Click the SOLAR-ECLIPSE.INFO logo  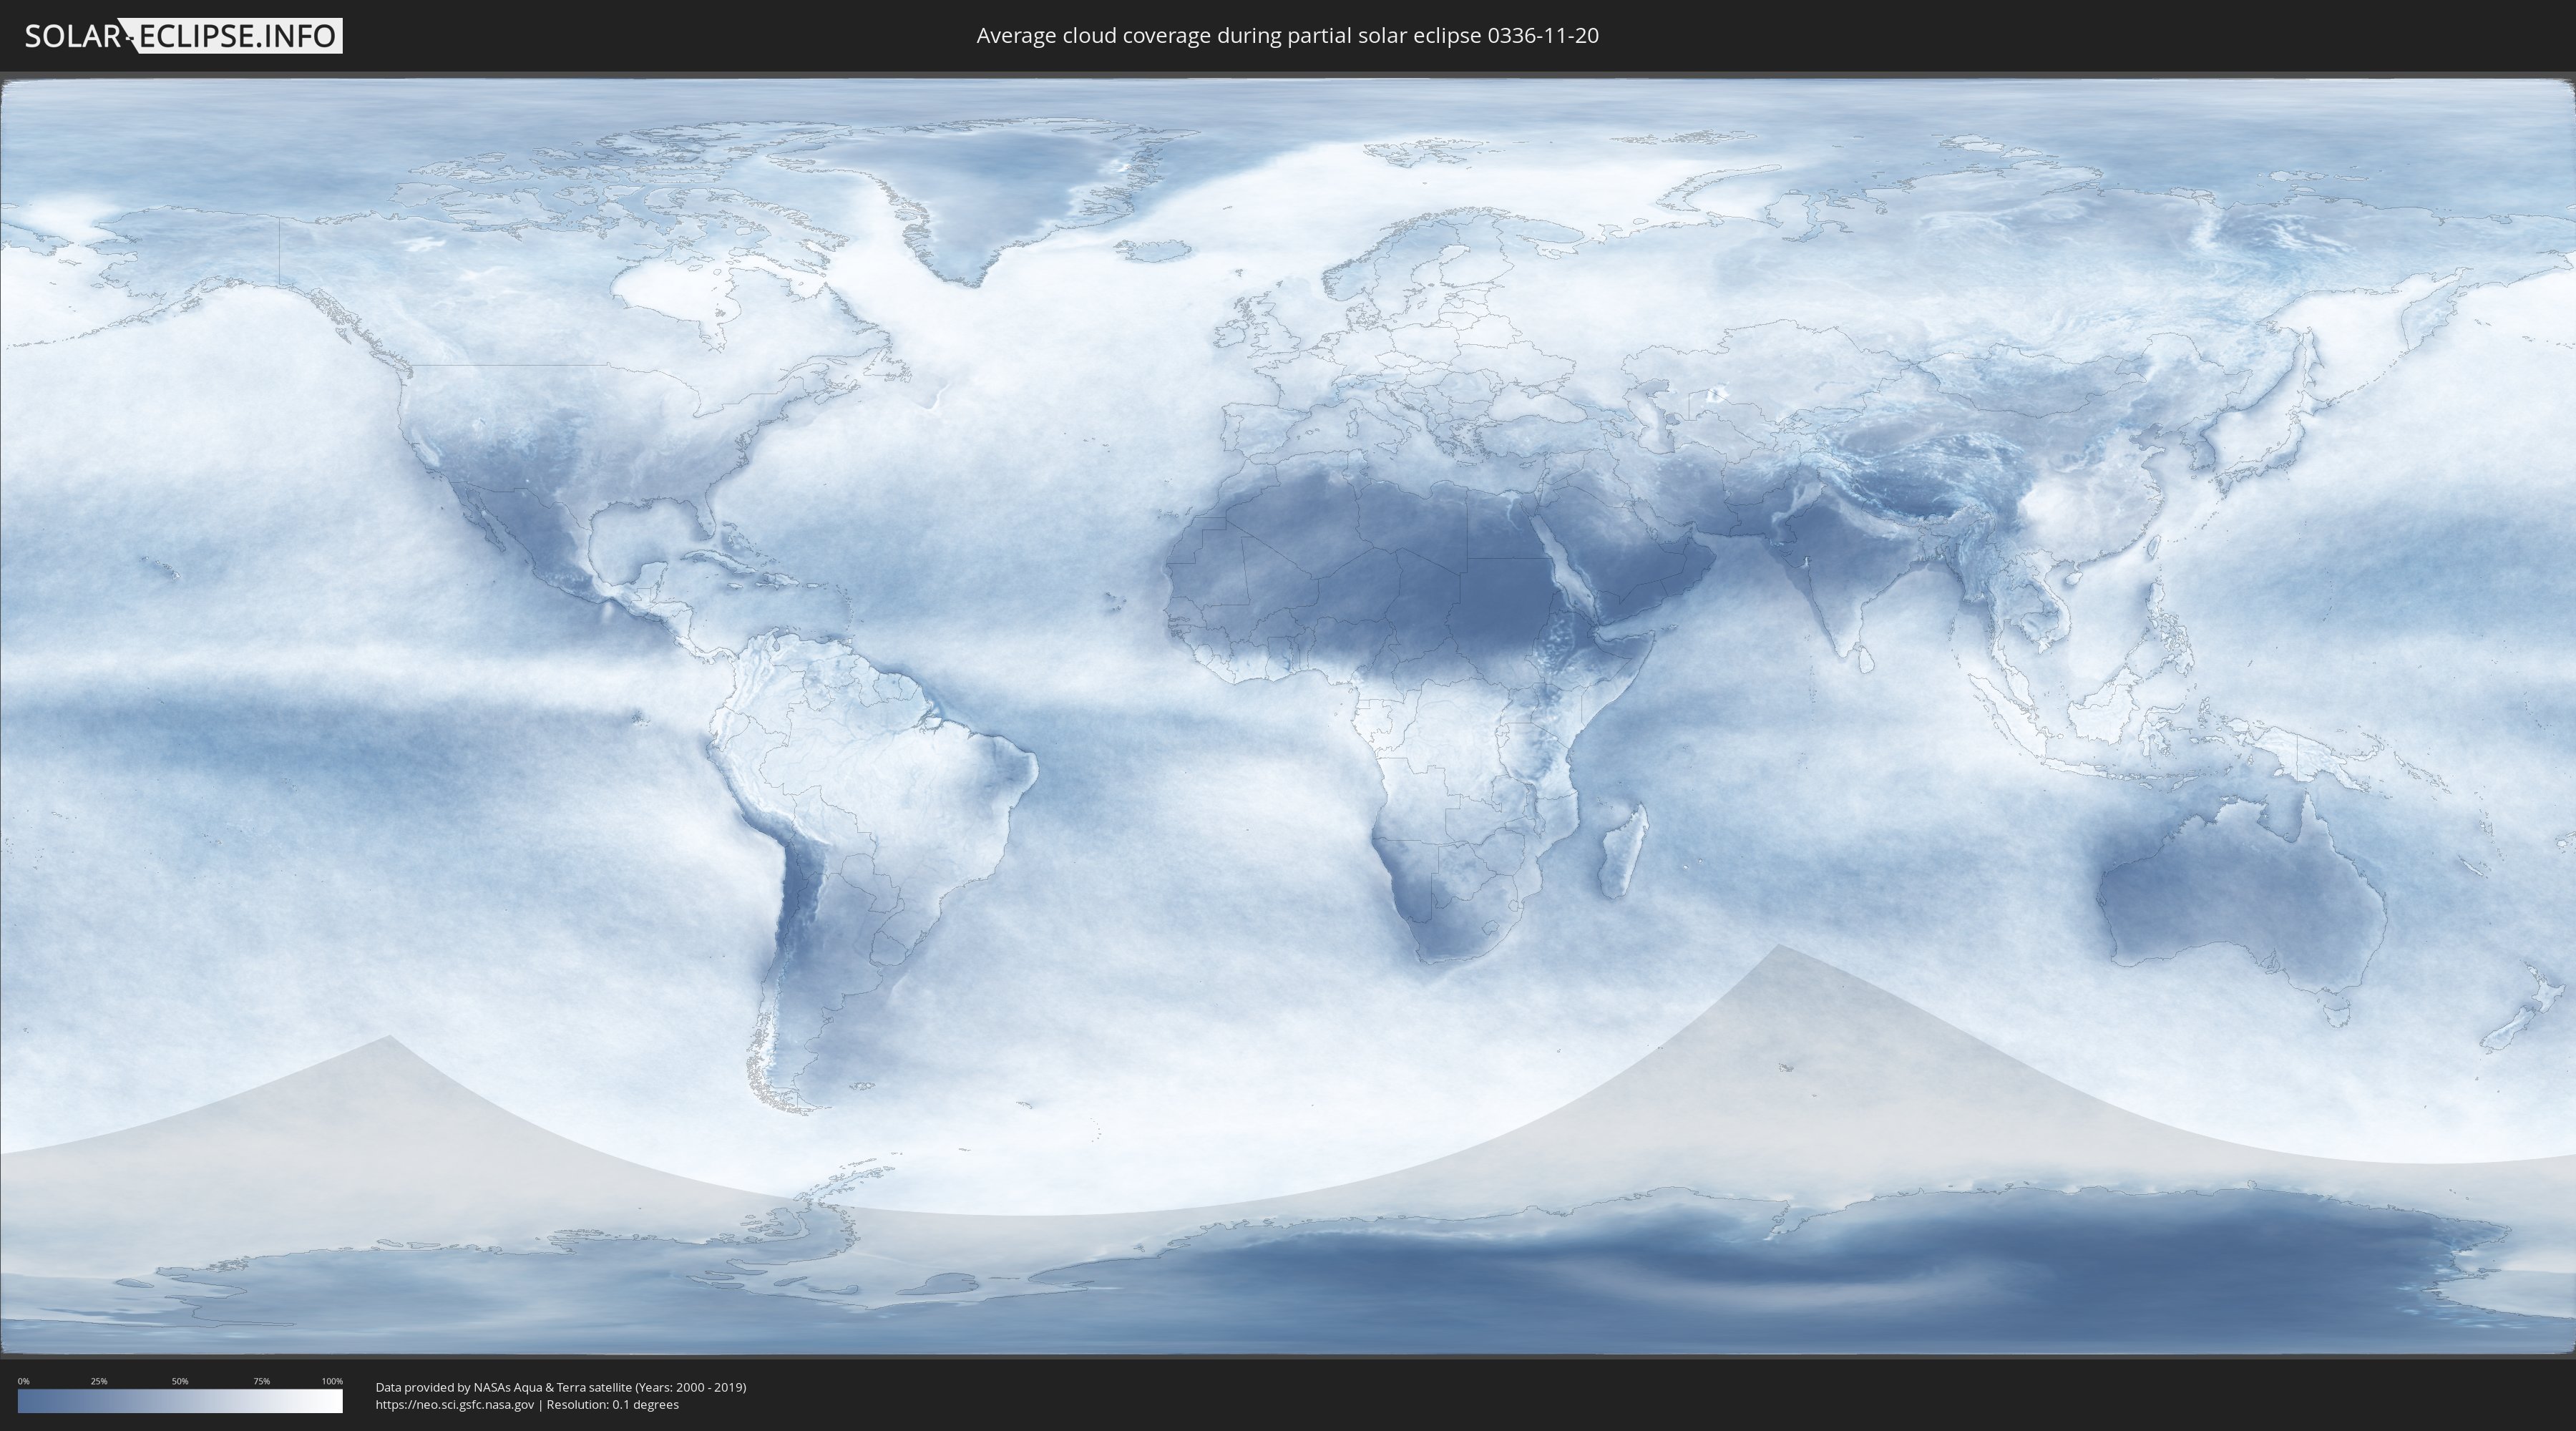[183, 36]
